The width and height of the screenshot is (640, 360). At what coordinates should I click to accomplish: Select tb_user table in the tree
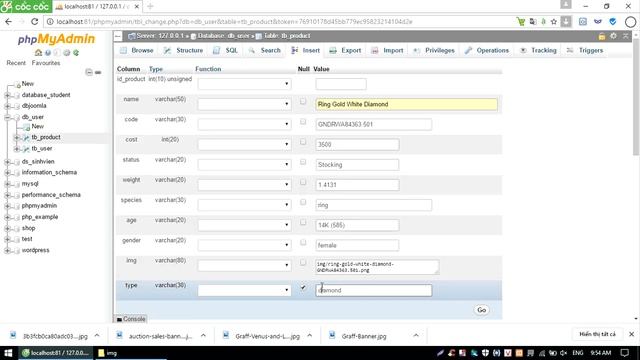coord(42,149)
